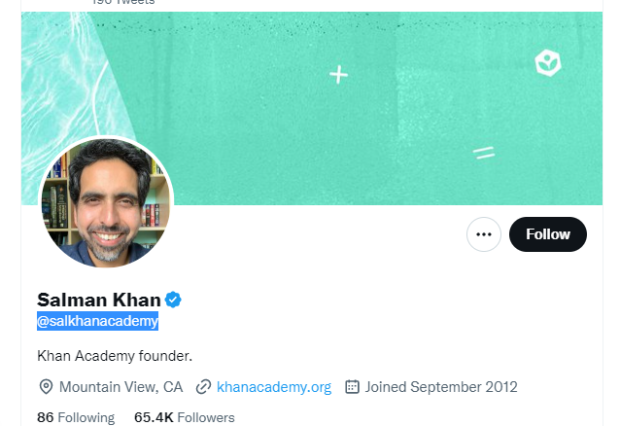Image resolution: width=620 pixels, height=426 pixels.
Task: Open the three-dot More options menu
Action: (484, 234)
